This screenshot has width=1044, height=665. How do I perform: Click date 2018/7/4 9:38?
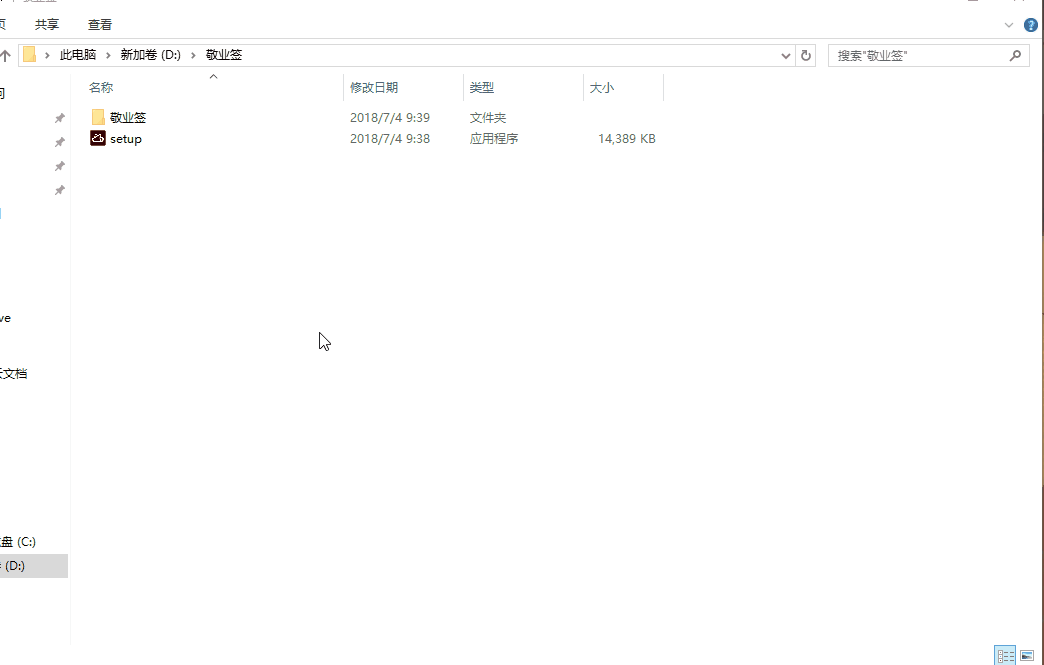tap(390, 139)
